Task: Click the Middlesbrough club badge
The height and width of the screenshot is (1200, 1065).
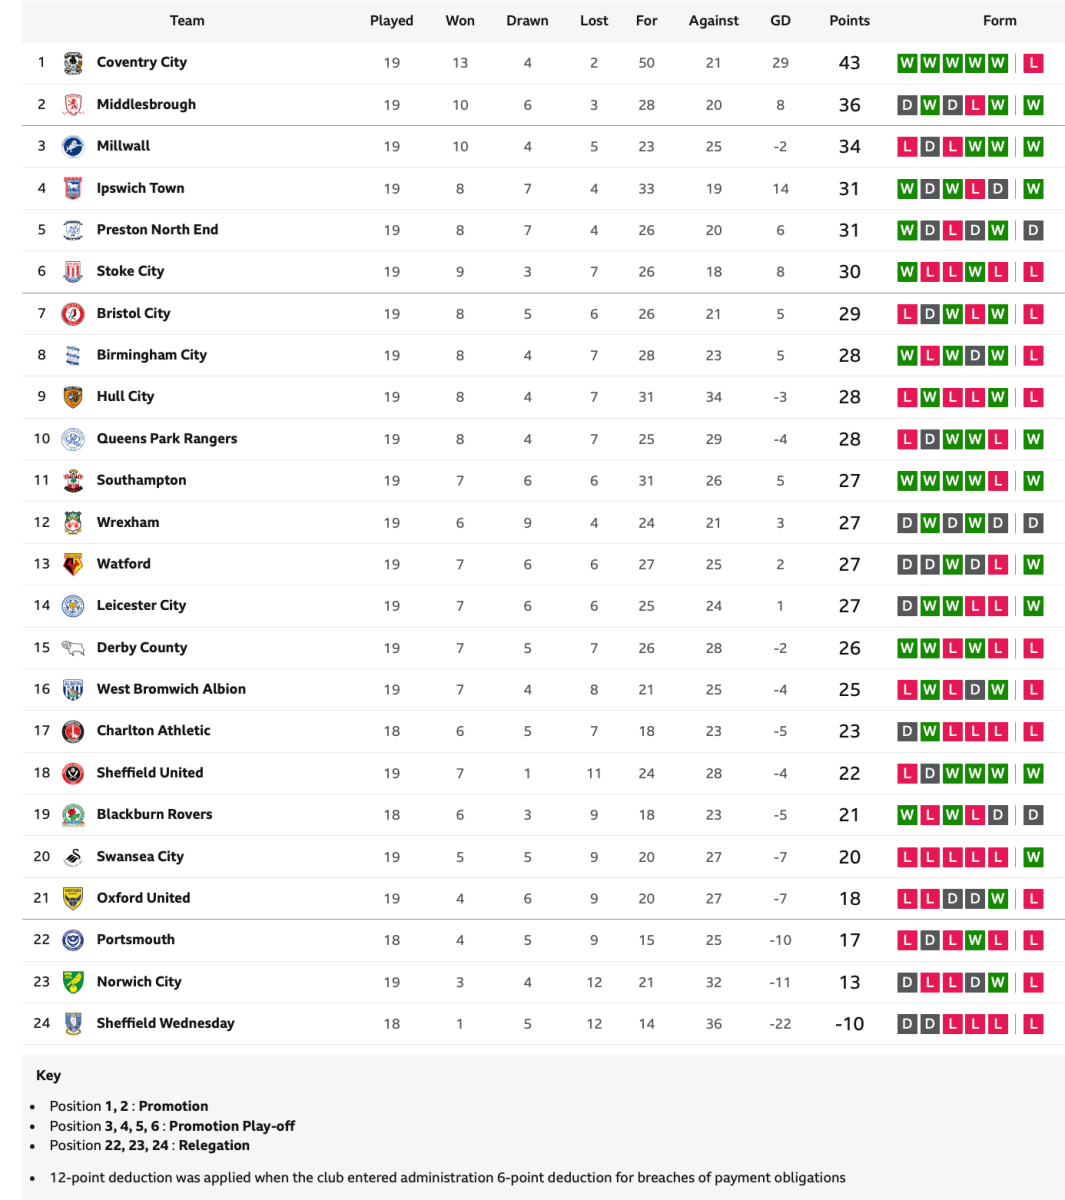Action: pyautogui.click(x=73, y=105)
